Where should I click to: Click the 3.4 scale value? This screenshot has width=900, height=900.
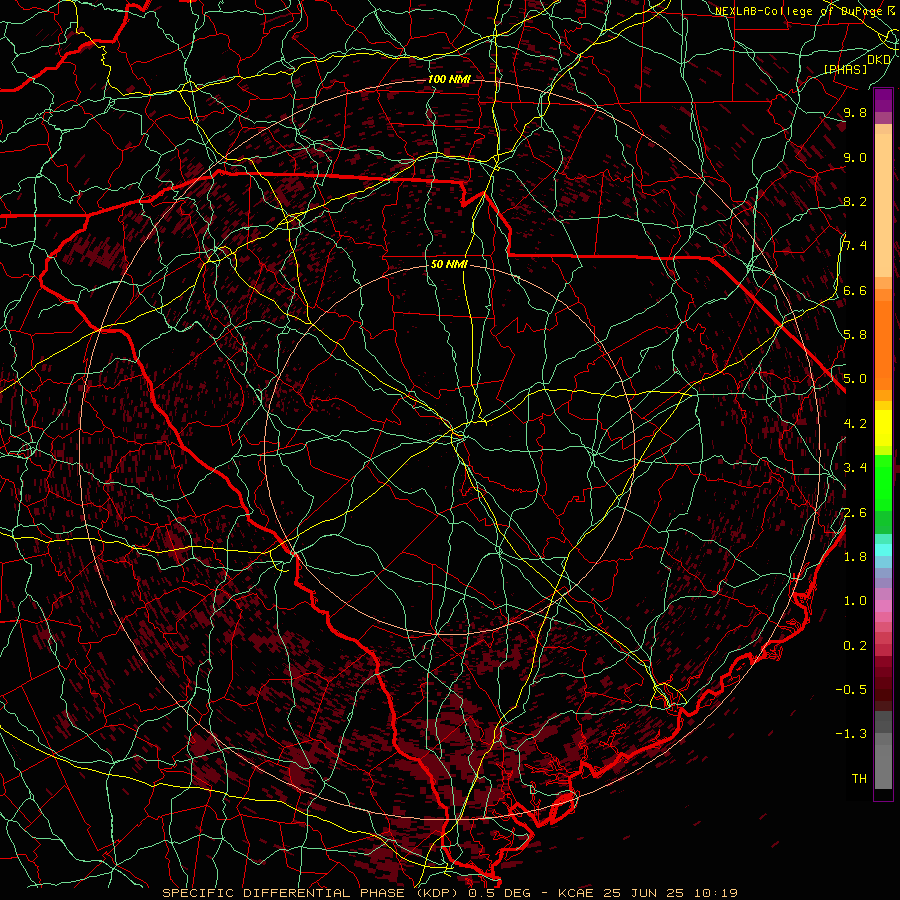point(855,468)
